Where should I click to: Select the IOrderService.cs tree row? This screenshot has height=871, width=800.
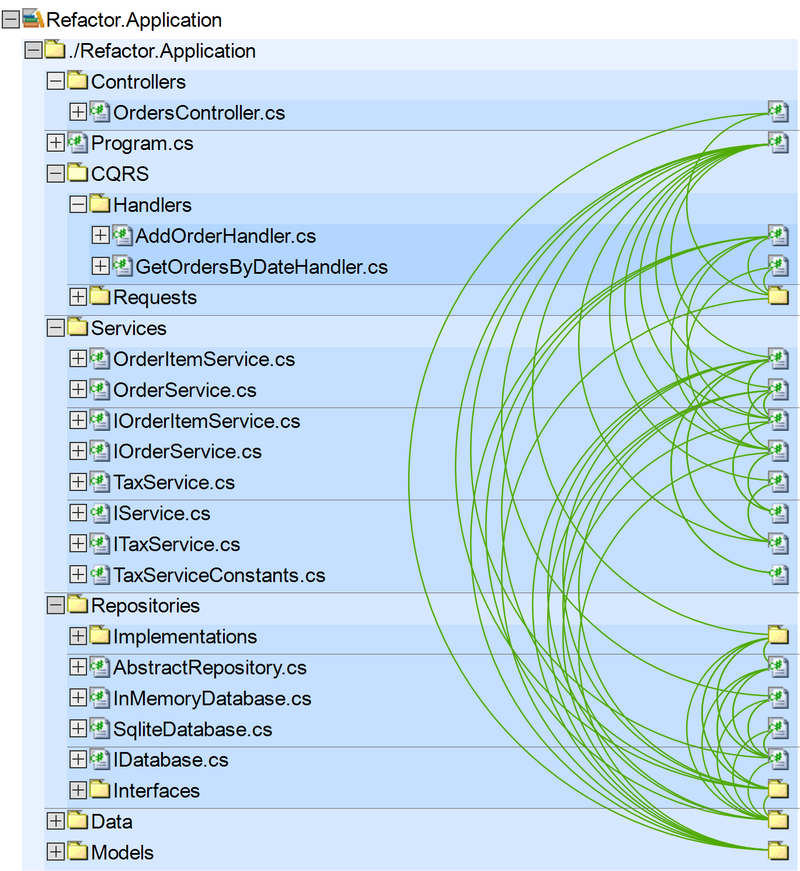click(x=432, y=452)
